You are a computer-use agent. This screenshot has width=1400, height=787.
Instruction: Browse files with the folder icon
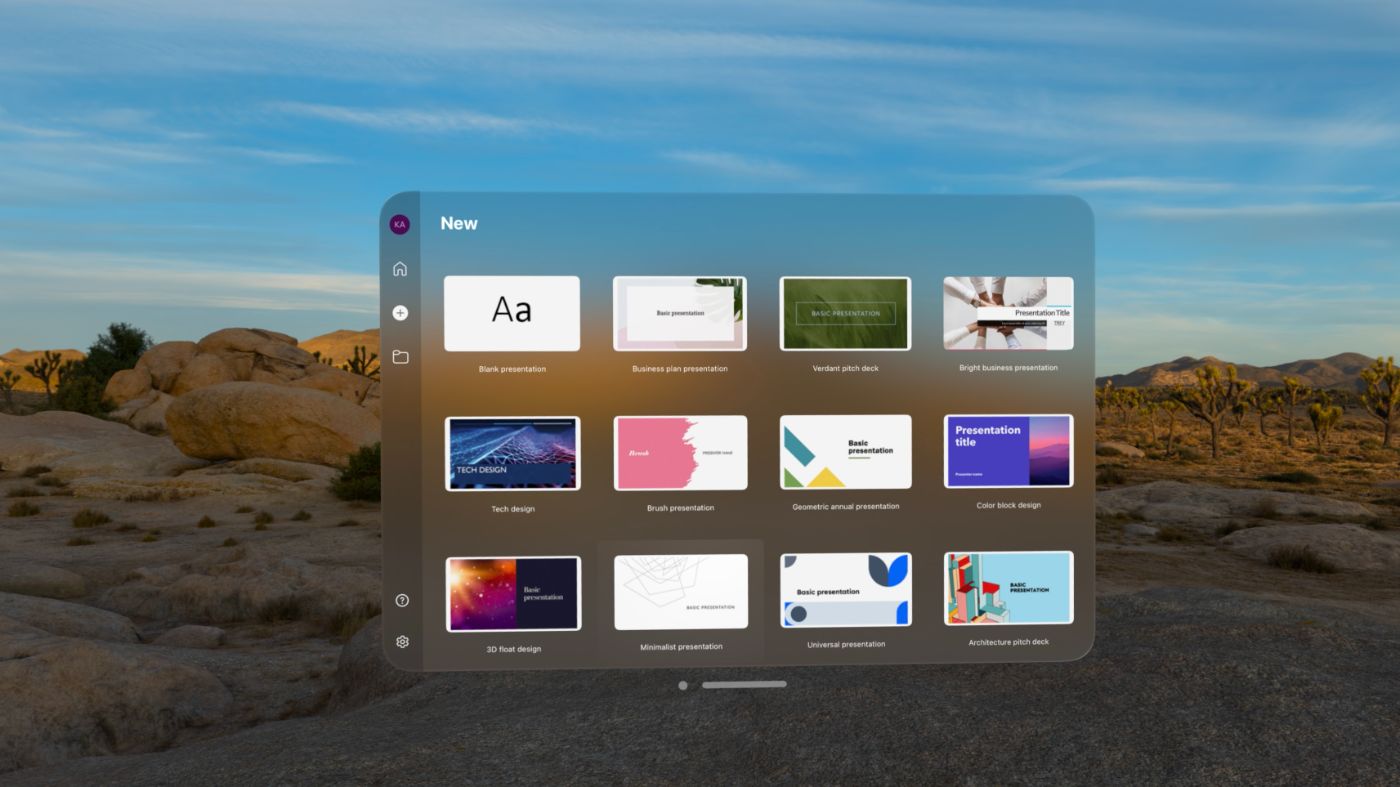click(x=399, y=356)
